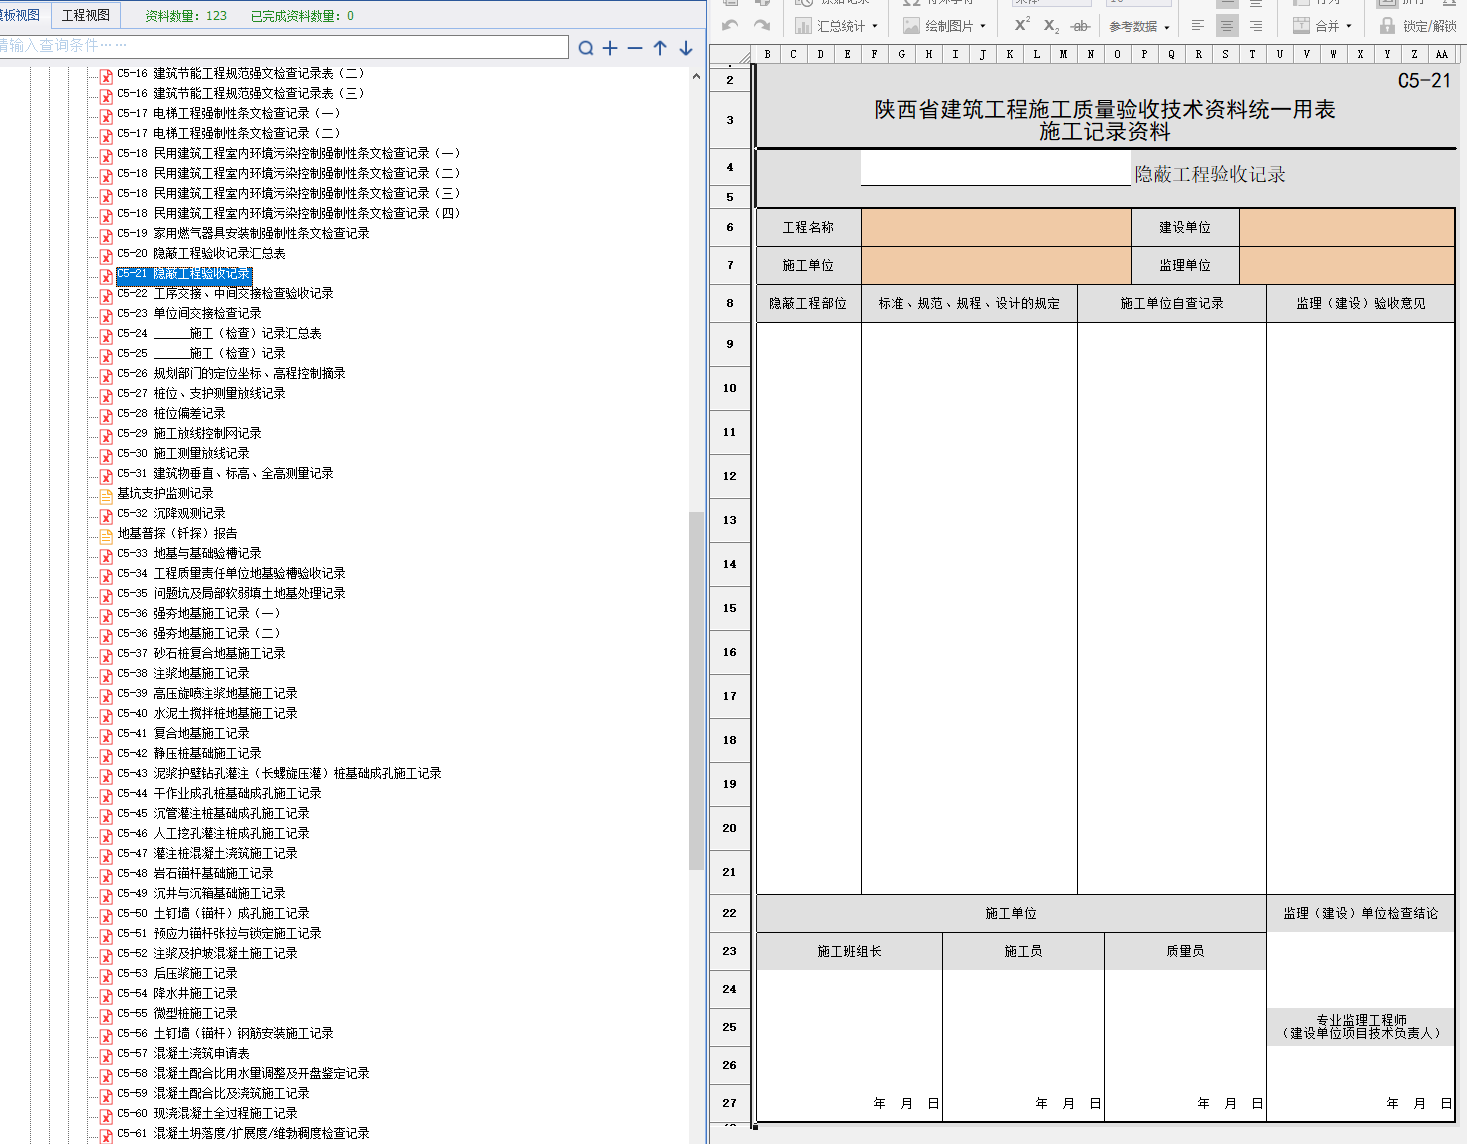
Task: Select C5-30 施工测量放线记录 tree item
Action: 183,454
